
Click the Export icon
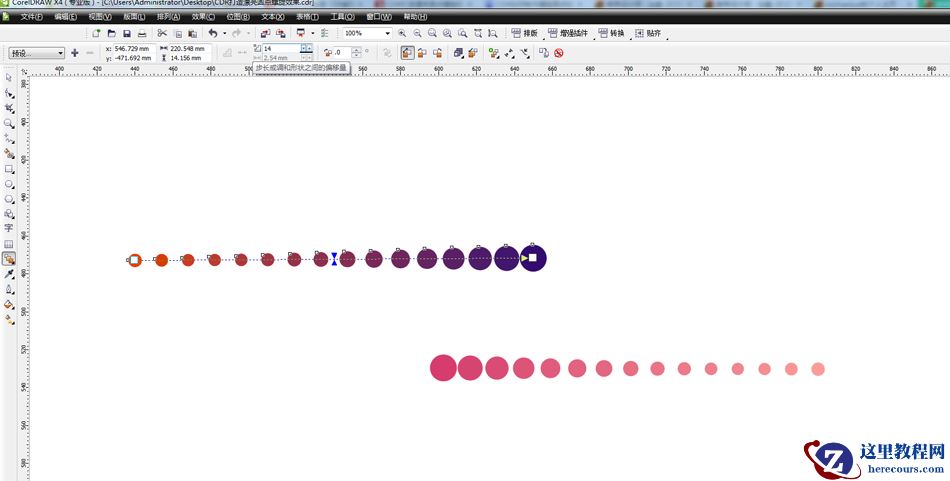[281, 33]
